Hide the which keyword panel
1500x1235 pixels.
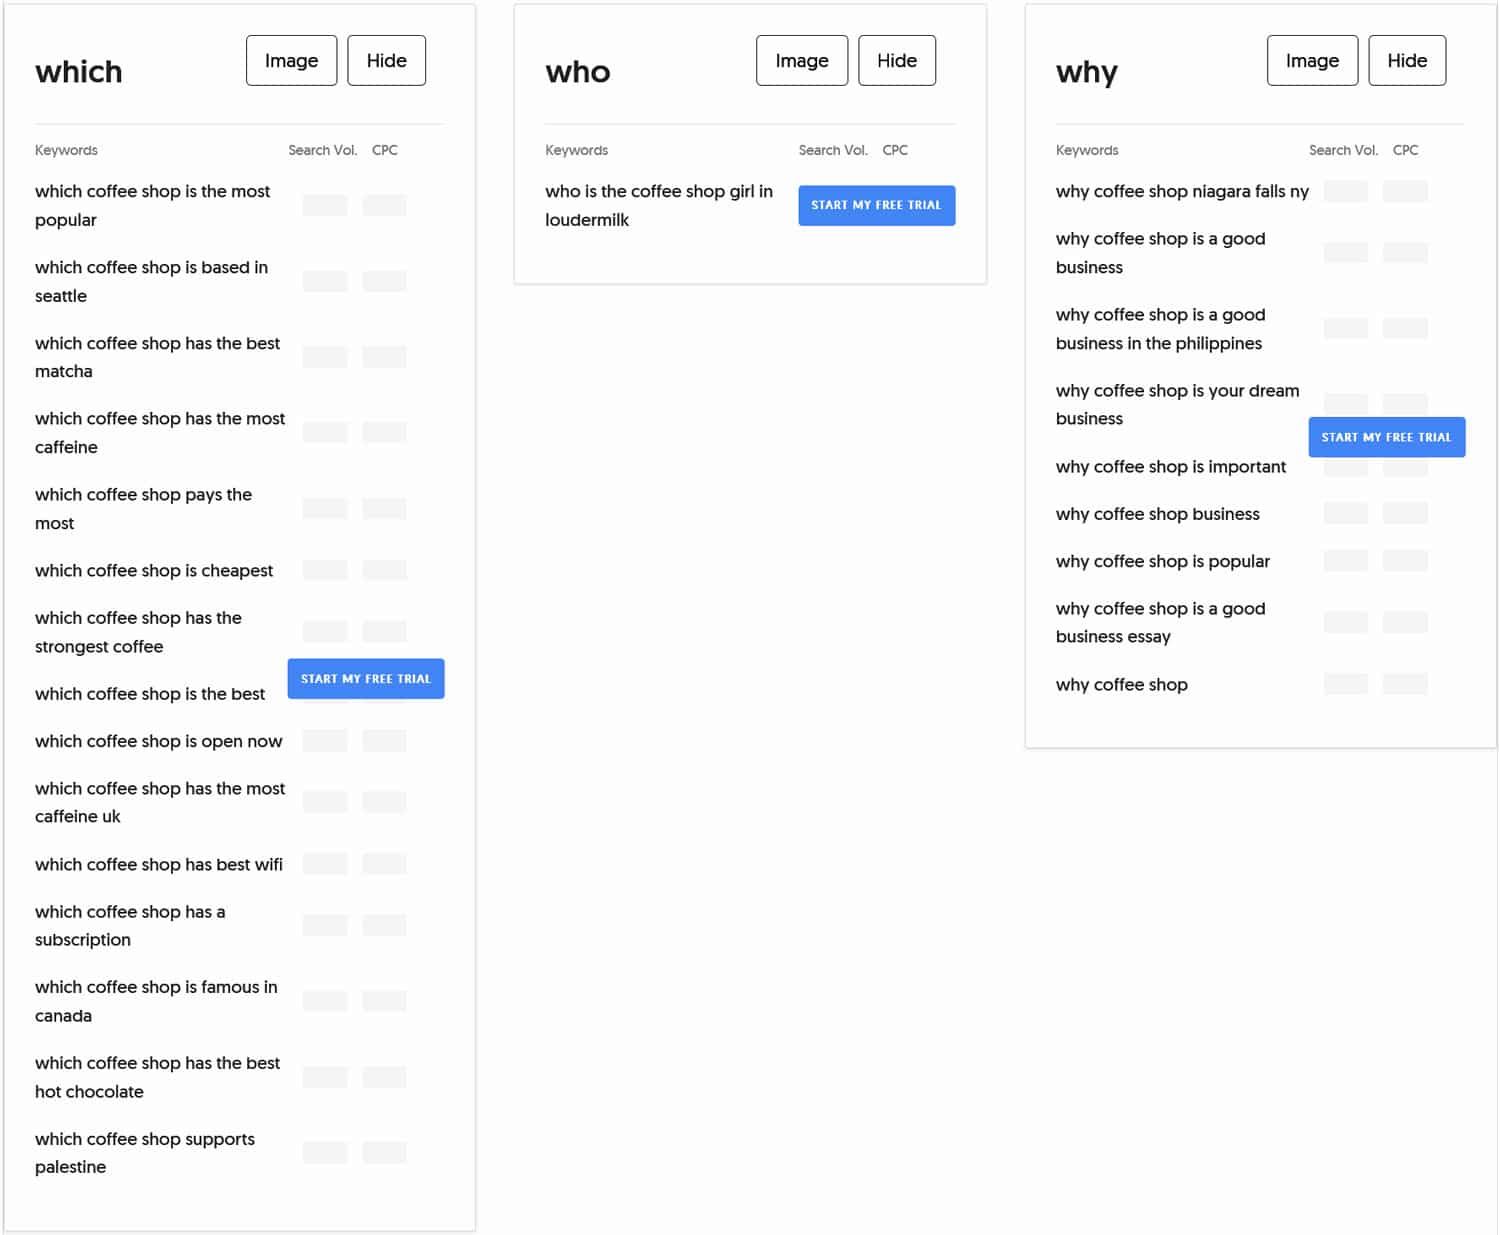point(386,60)
